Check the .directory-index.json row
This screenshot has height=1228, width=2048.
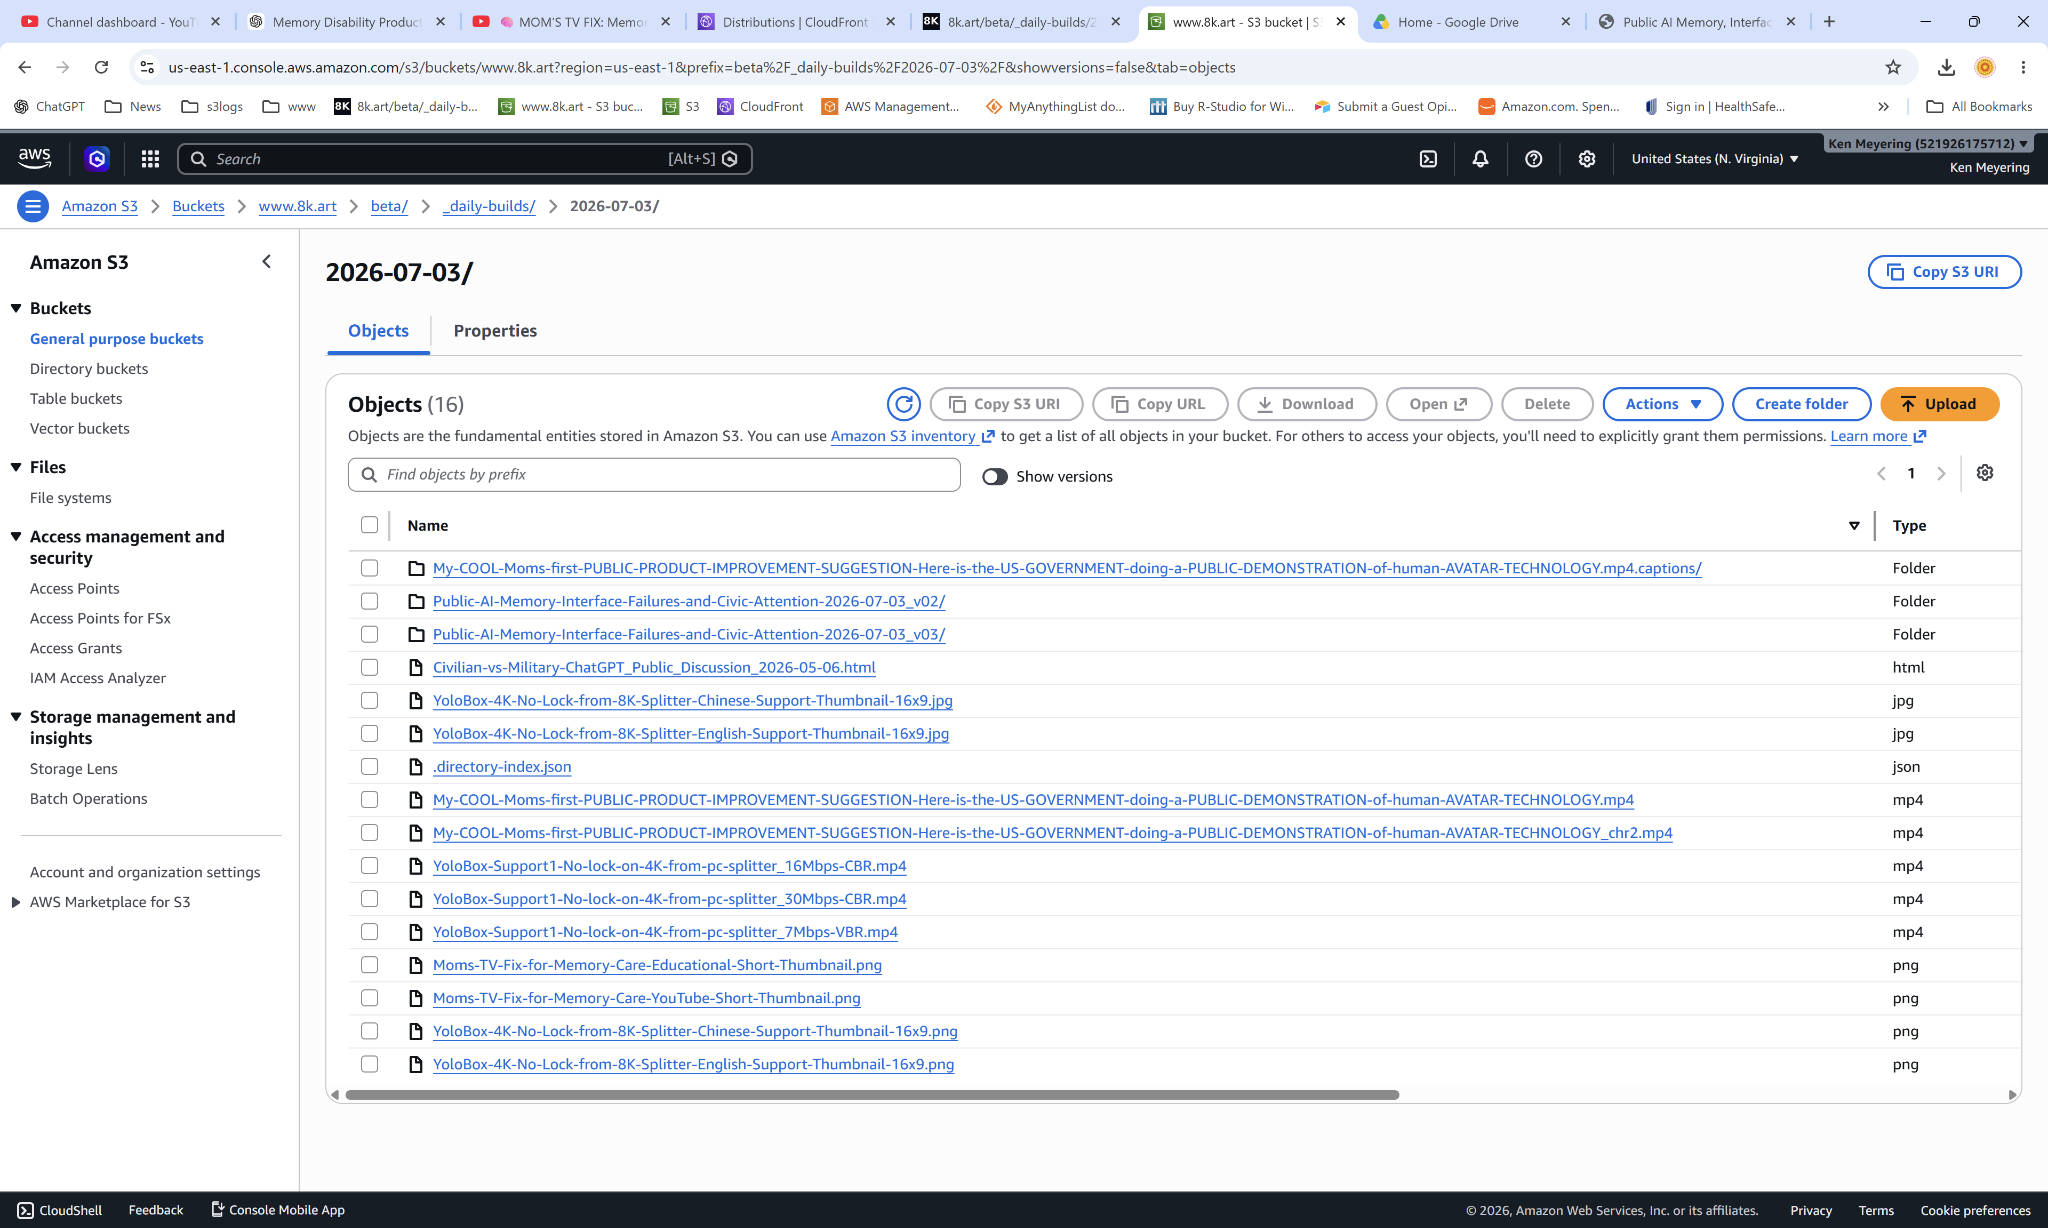click(x=370, y=766)
